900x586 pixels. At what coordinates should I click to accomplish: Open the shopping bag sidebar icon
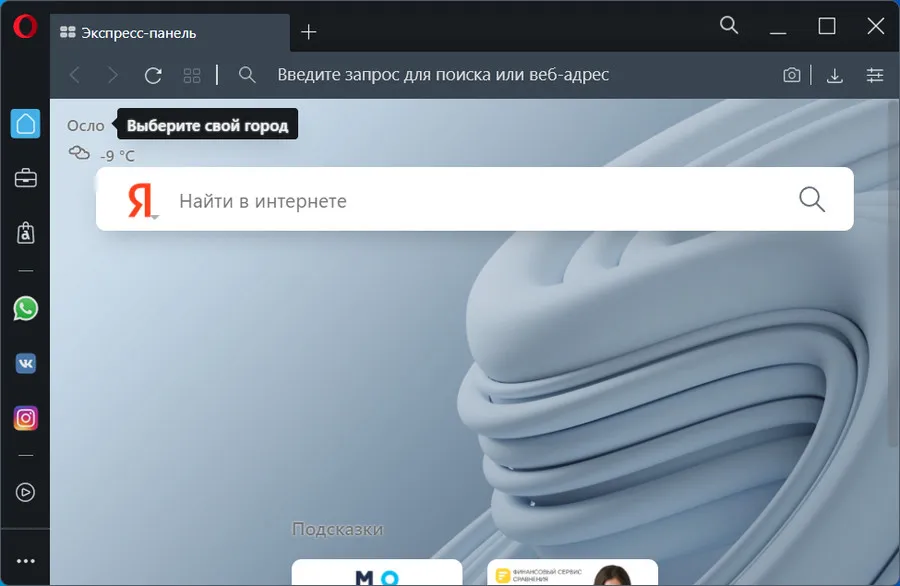(25, 233)
